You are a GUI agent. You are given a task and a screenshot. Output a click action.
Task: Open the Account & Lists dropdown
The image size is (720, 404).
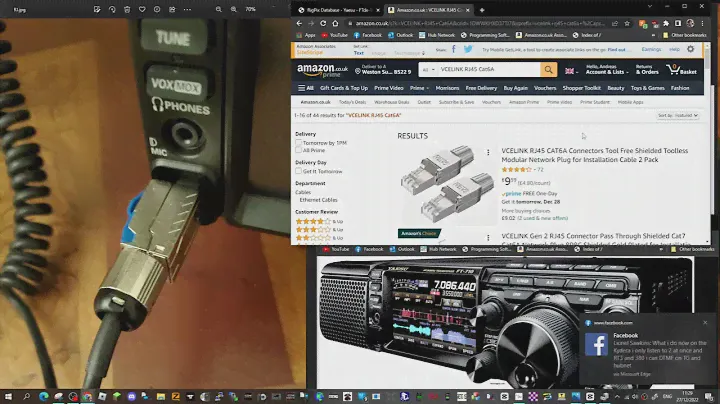[x=605, y=70]
